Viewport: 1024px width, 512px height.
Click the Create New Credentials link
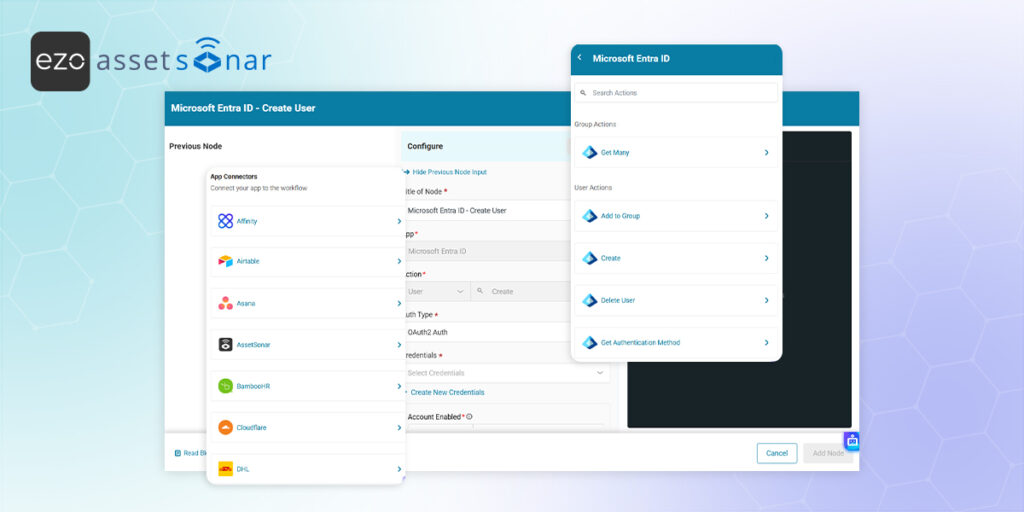point(447,392)
